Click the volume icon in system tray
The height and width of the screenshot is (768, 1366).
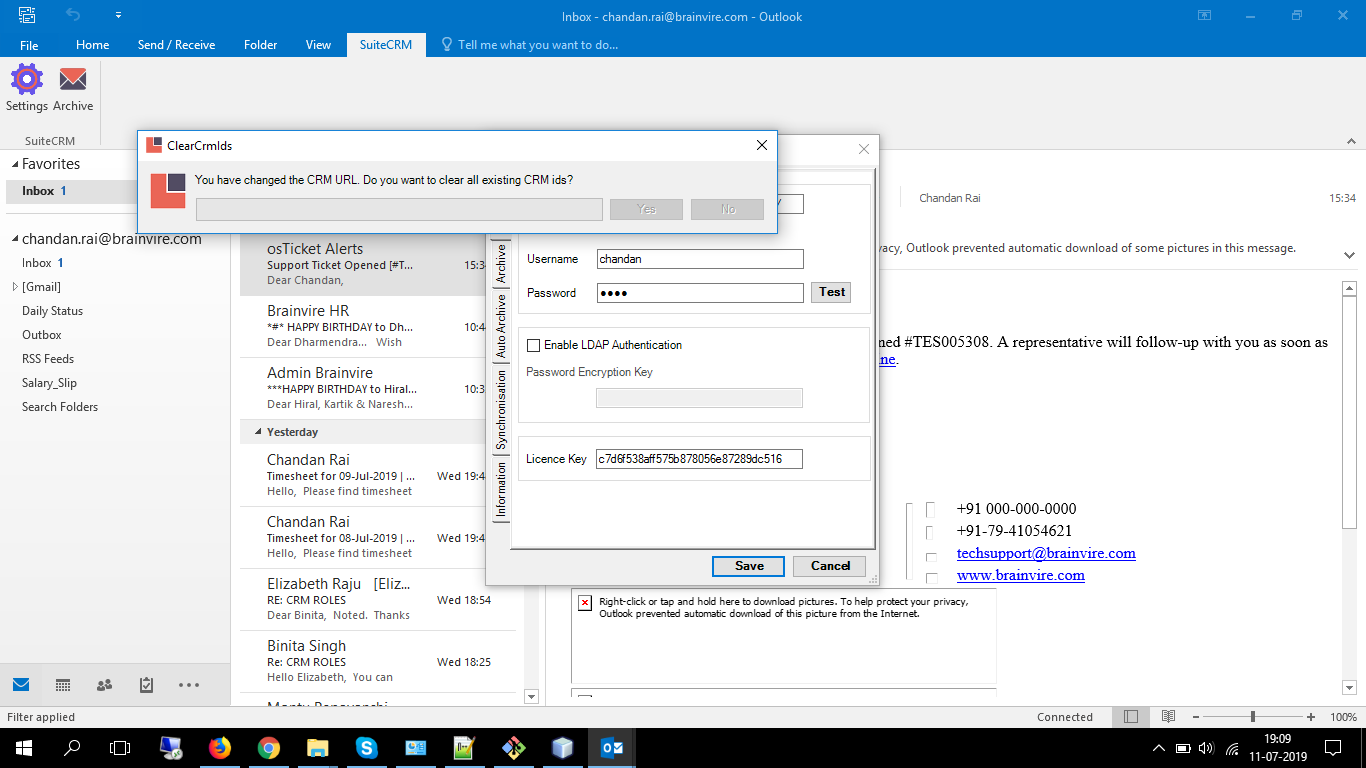[1206, 748]
